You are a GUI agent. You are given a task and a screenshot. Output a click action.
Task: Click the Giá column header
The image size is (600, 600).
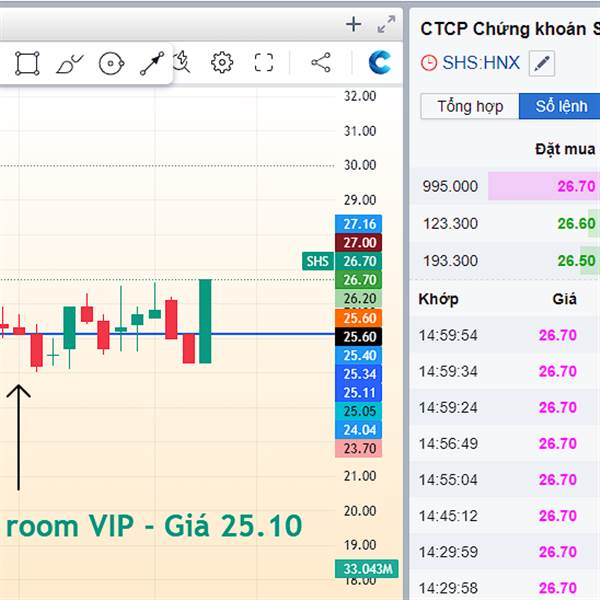564,299
